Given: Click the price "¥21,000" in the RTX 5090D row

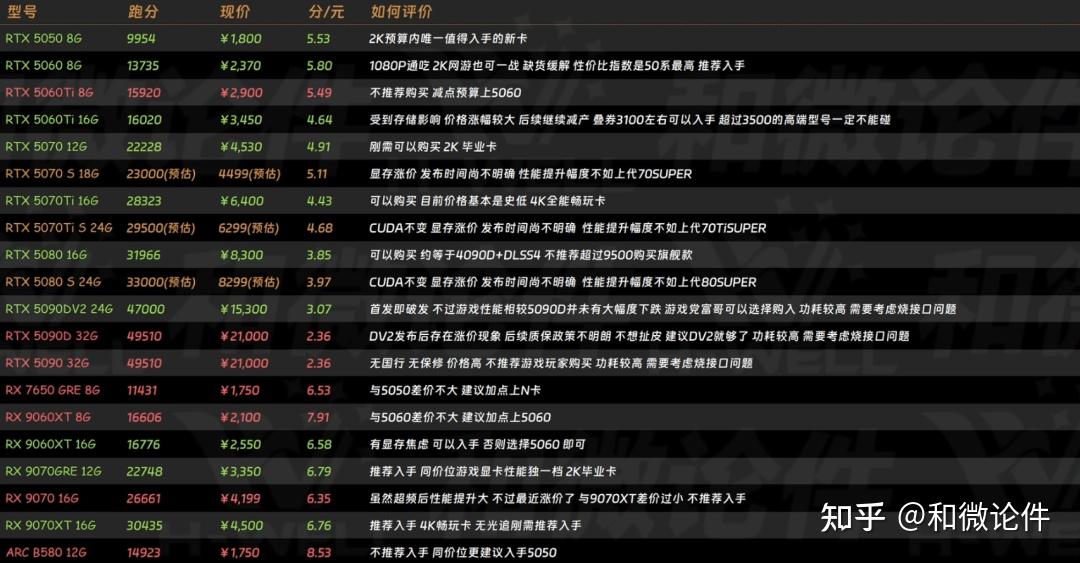Looking at the screenshot, I should (x=245, y=336).
